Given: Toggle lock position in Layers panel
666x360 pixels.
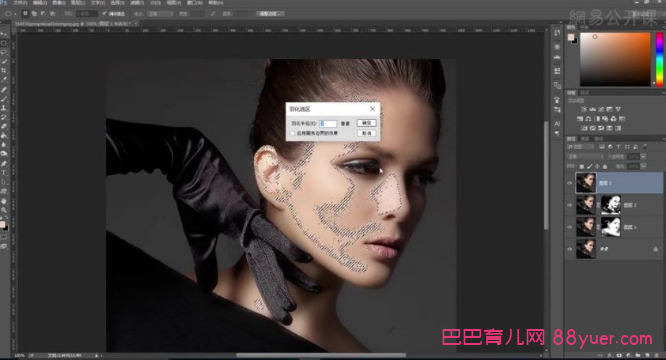Looking at the screenshot, I should tap(597, 166).
